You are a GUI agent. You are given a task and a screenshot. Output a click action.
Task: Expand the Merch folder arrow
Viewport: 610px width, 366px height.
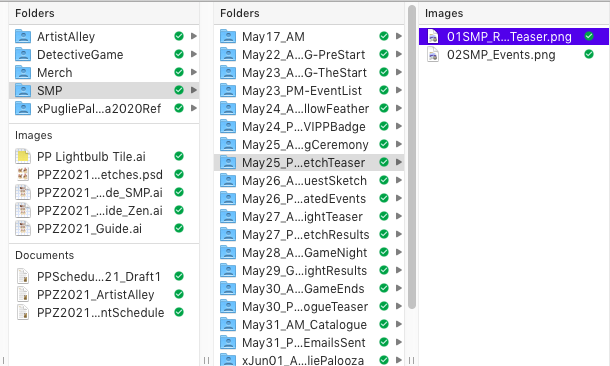pyautogui.click(x=194, y=72)
